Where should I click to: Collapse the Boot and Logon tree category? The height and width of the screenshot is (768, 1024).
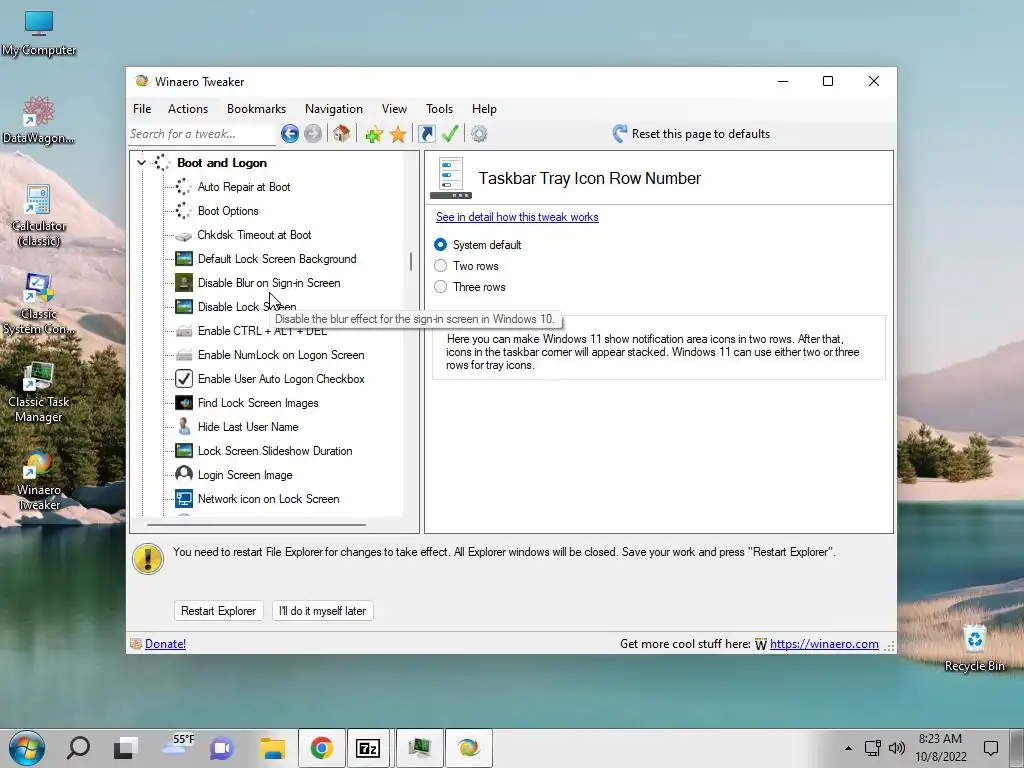tap(141, 163)
